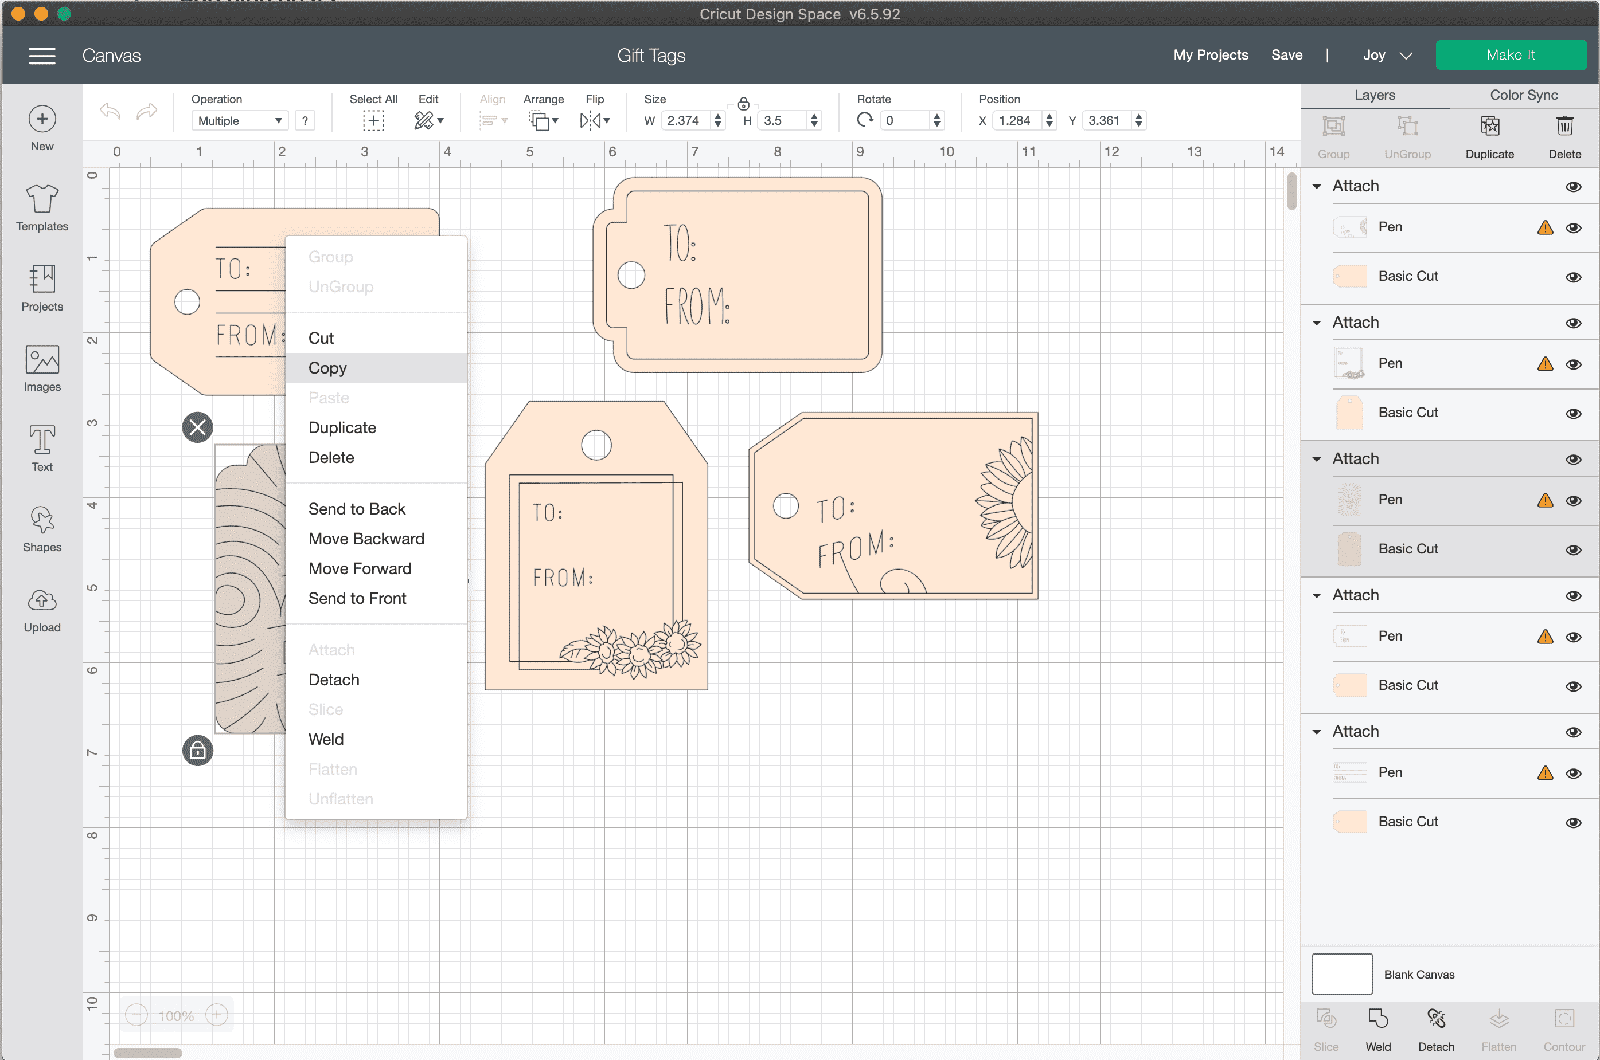Toggle the size lock icon
Image resolution: width=1600 pixels, height=1060 pixels.
pos(744,104)
